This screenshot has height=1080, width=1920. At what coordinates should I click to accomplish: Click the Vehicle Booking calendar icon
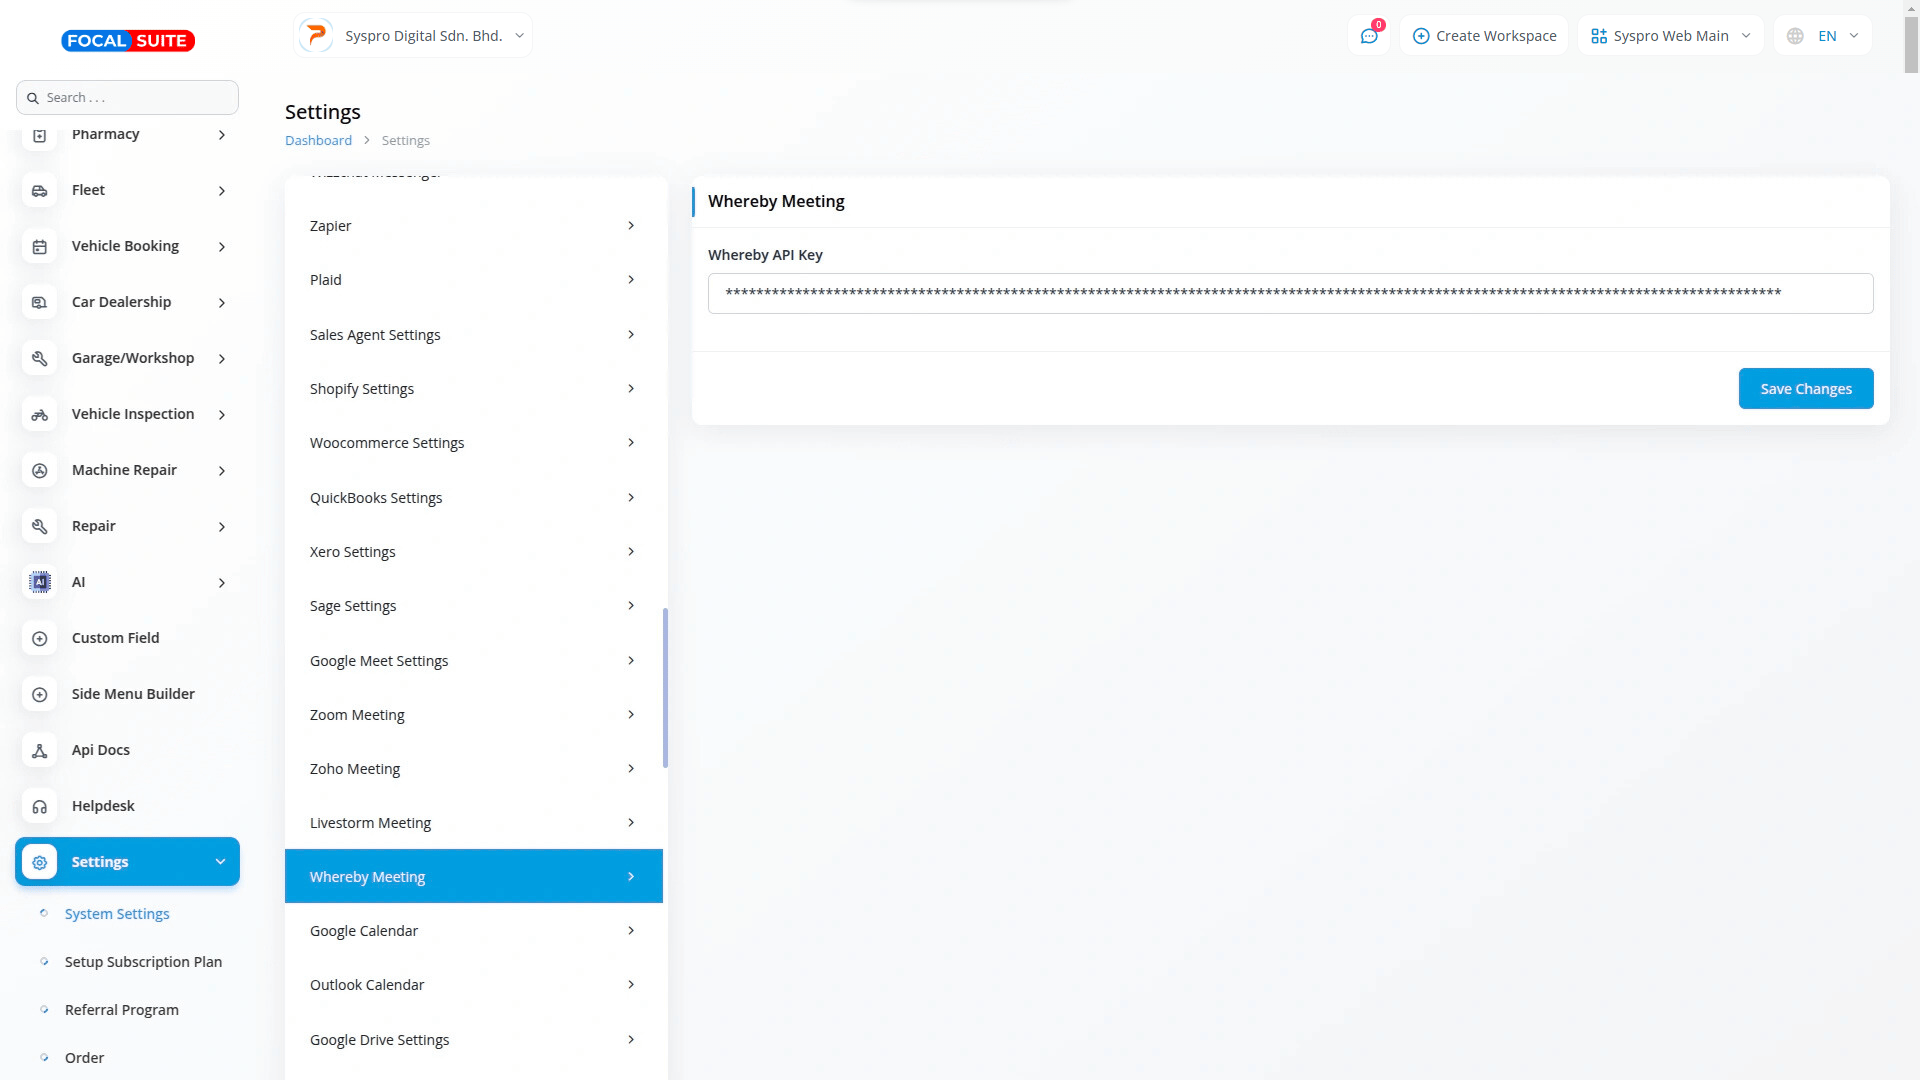click(x=40, y=246)
